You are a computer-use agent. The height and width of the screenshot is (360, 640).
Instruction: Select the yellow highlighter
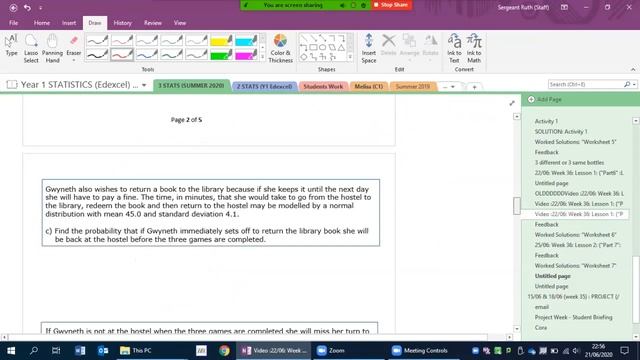coord(221,40)
